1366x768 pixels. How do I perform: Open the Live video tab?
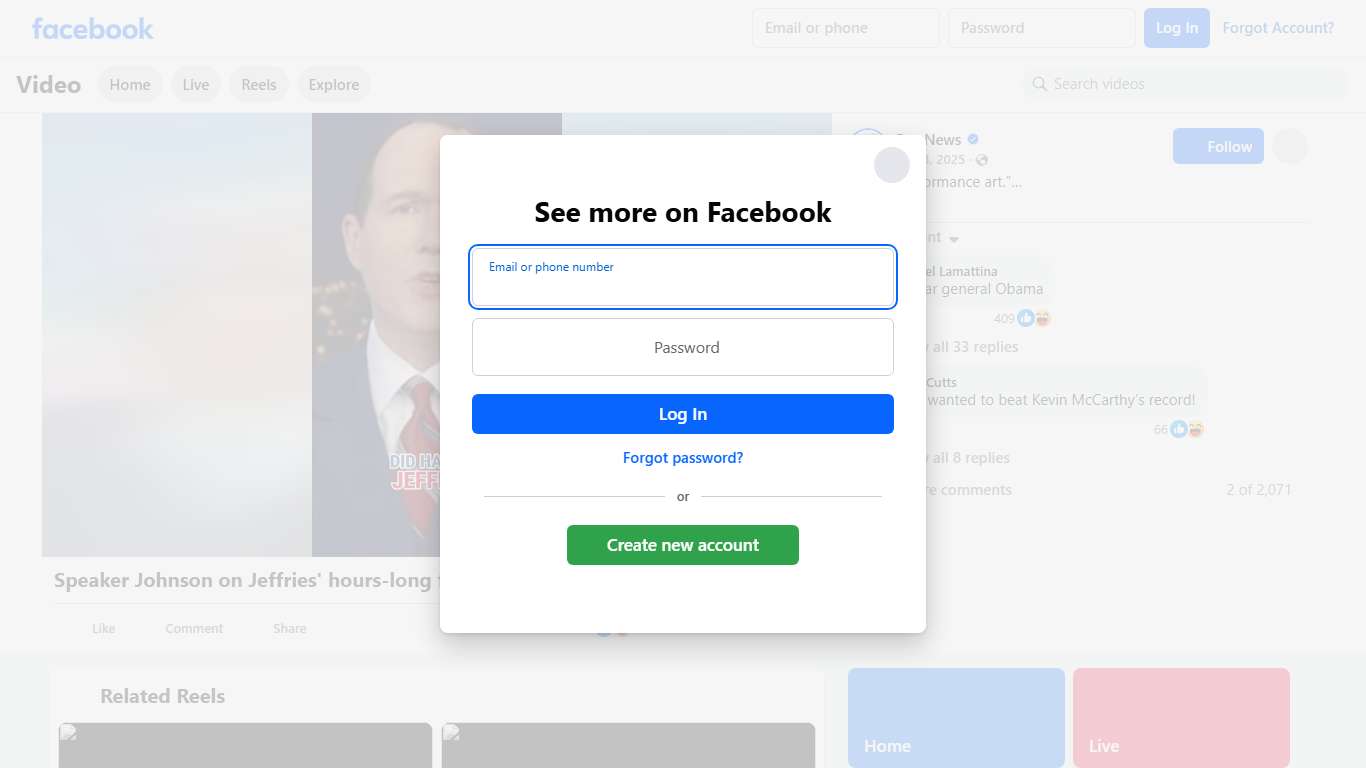196,85
